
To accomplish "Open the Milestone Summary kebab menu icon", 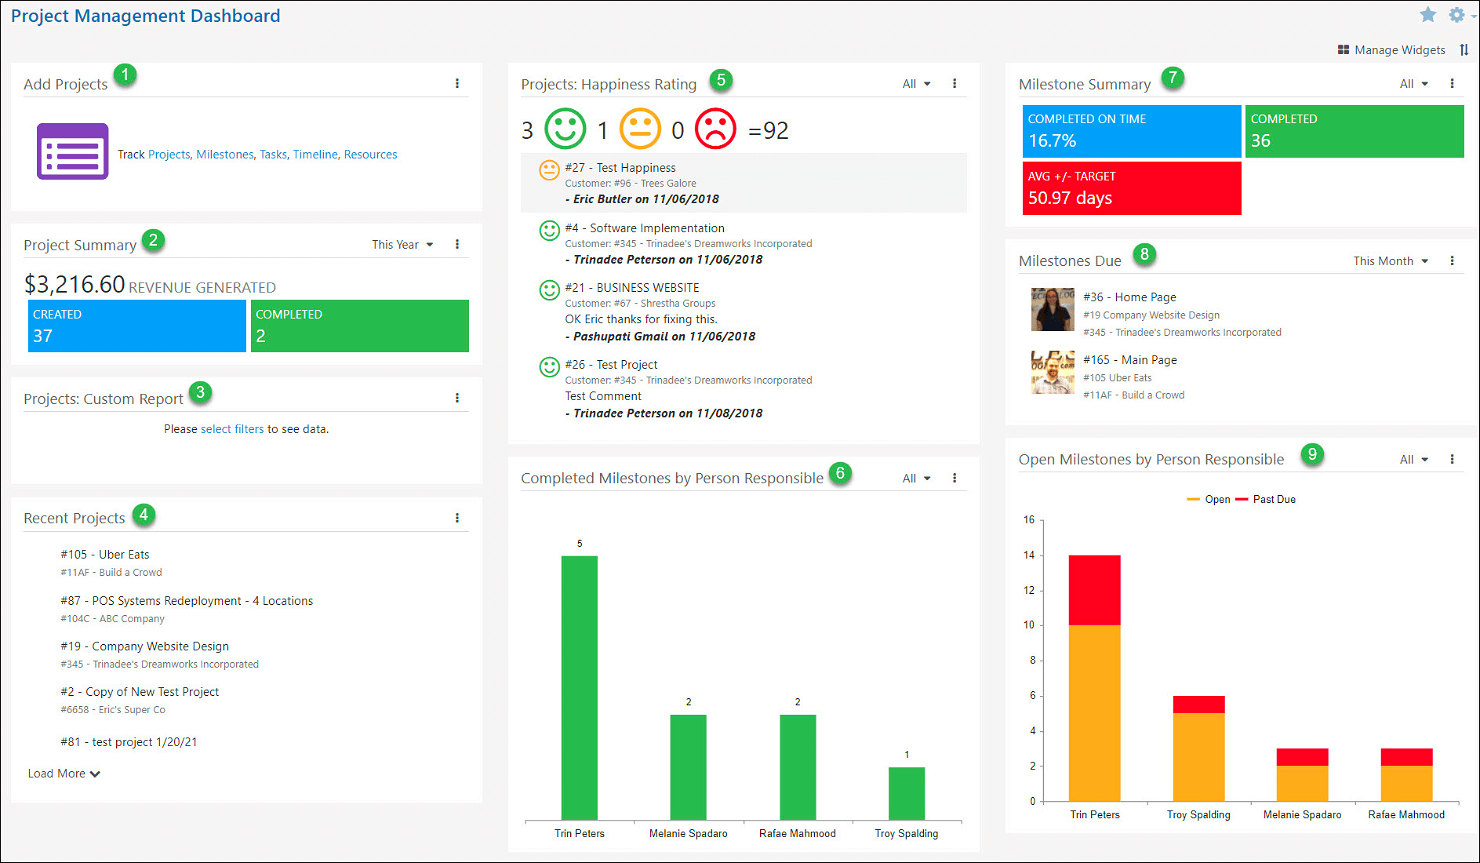I will (1452, 83).
